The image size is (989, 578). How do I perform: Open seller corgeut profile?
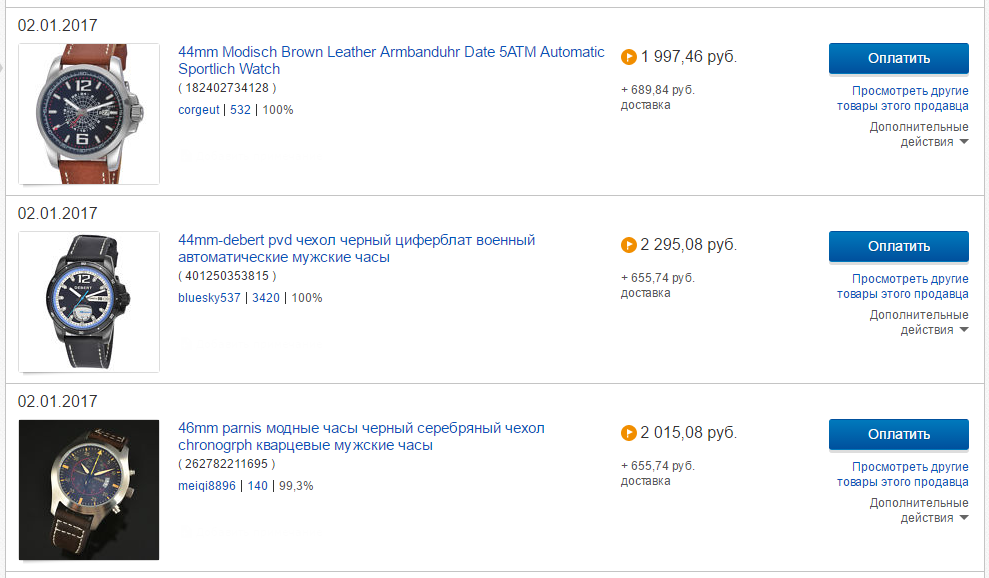click(x=199, y=110)
